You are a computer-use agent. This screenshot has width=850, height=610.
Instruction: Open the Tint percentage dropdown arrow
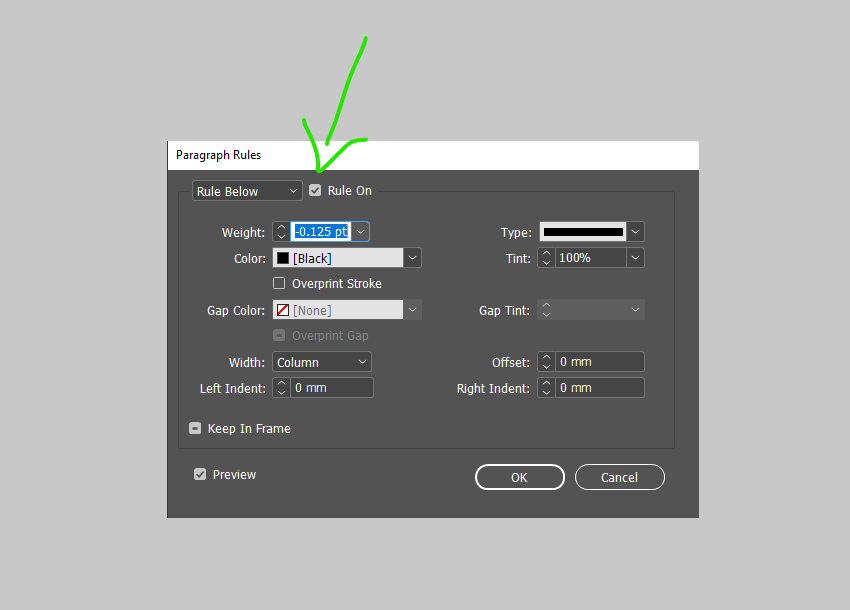point(635,258)
